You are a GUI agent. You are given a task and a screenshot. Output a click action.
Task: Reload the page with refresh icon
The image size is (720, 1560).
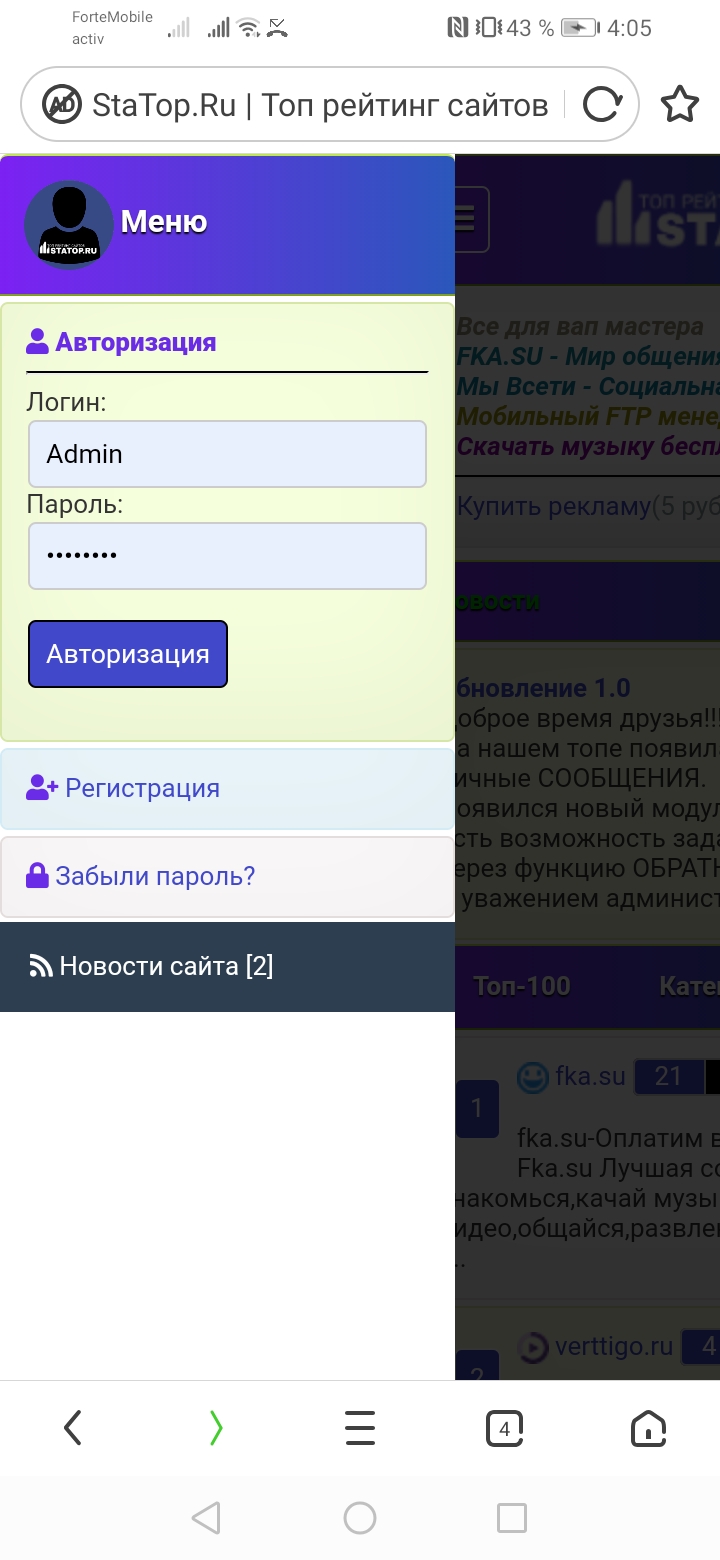click(602, 104)
